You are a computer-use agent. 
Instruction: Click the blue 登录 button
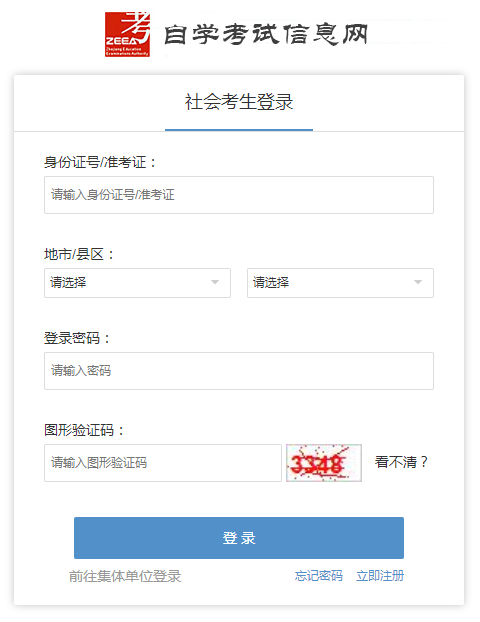click(x=239, y=538)
